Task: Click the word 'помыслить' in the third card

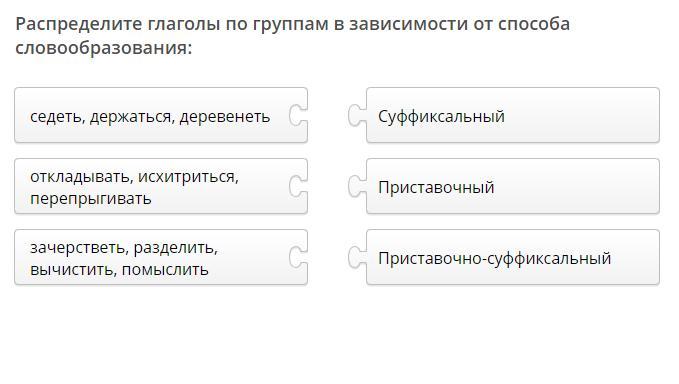Action: coord(165,270)
